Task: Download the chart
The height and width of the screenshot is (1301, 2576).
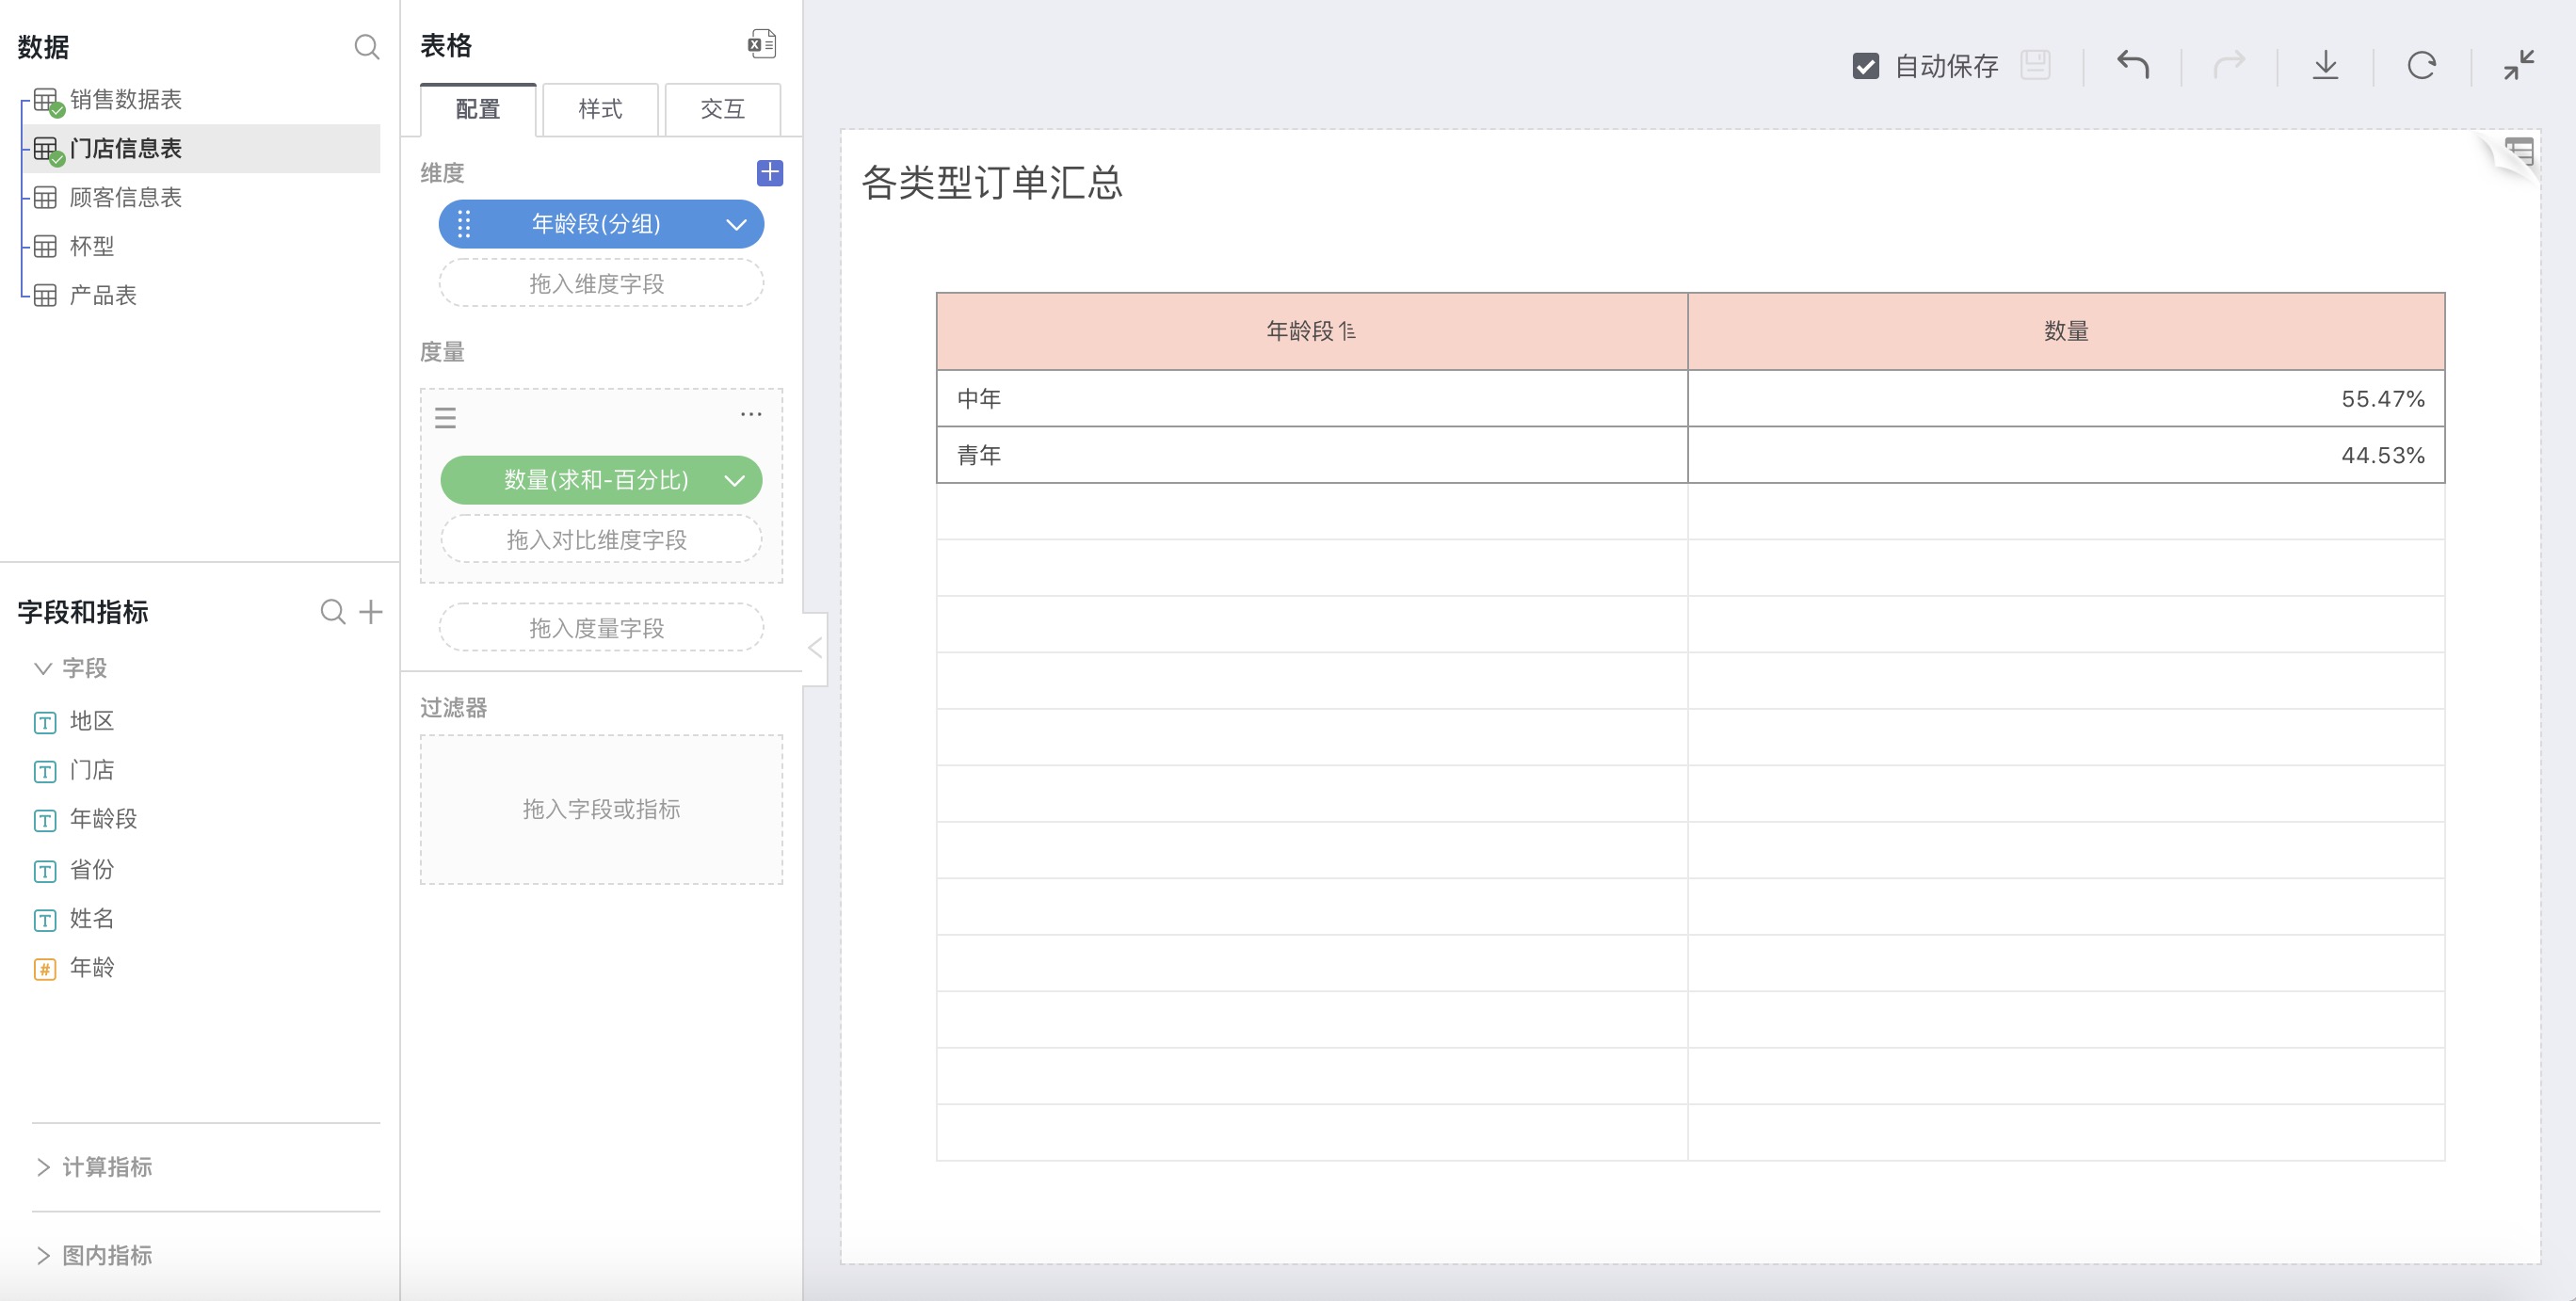Action: pyautogui.click(x=2326, y=65)
